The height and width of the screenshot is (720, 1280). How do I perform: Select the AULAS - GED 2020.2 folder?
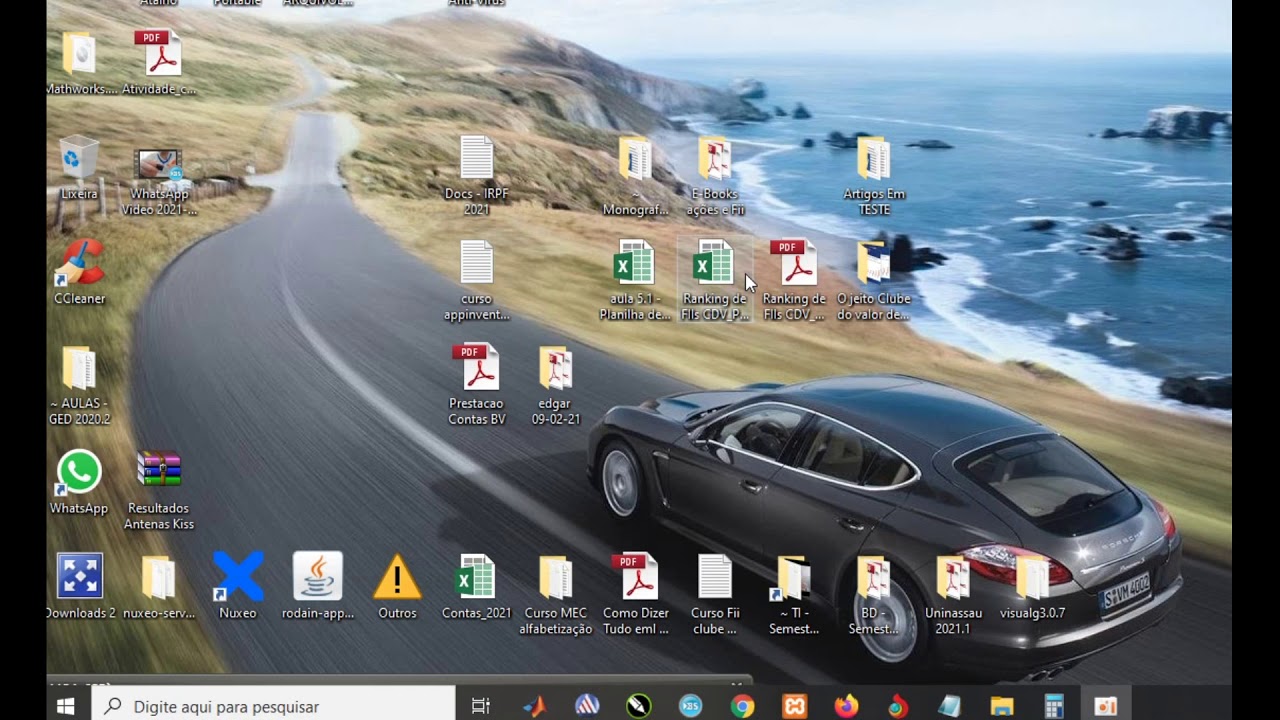click(79, 369)
